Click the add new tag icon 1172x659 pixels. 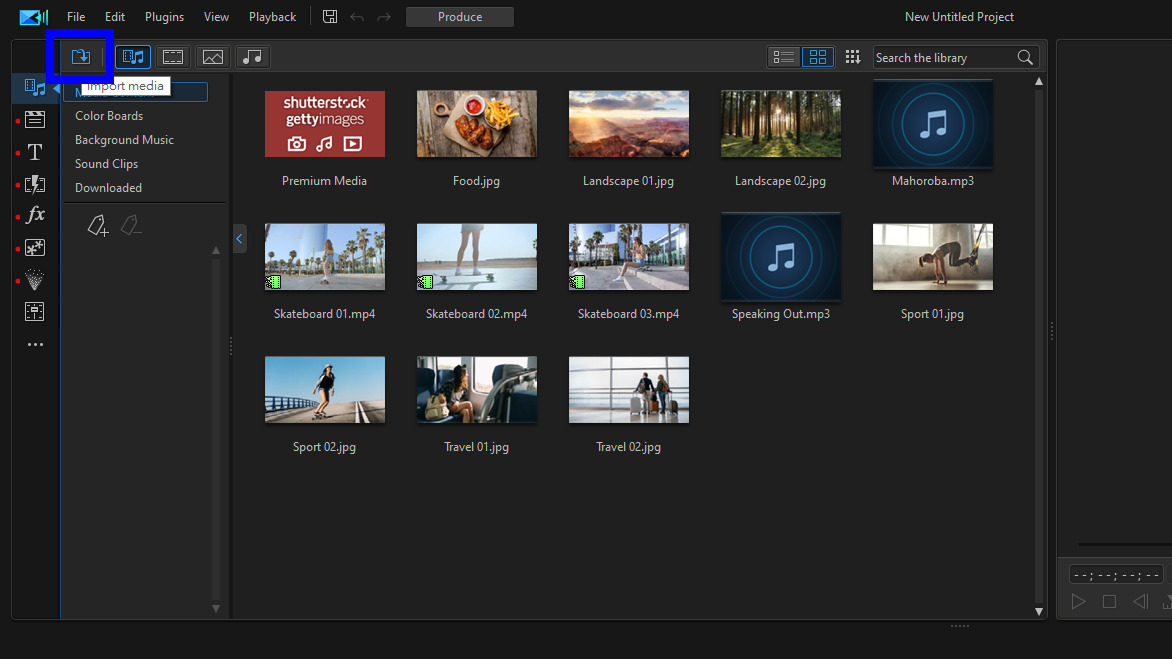pos(97,225)
